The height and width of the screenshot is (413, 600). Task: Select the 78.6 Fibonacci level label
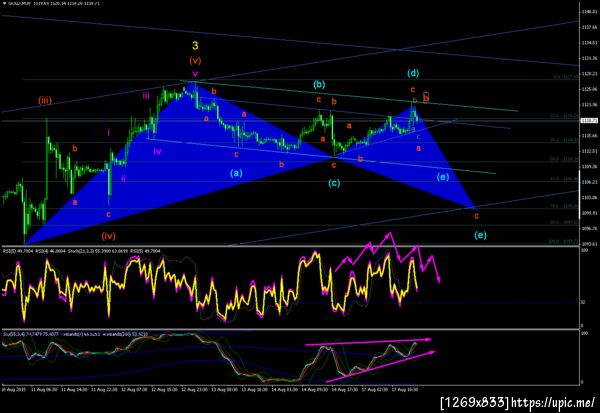[x=564, y=206]
